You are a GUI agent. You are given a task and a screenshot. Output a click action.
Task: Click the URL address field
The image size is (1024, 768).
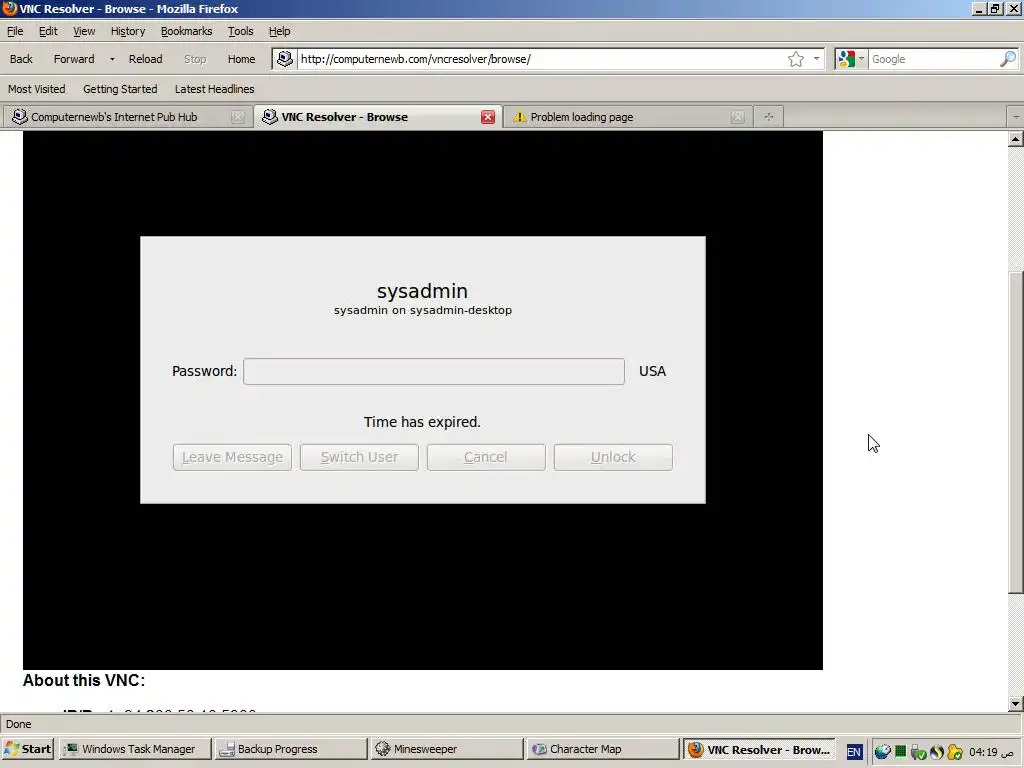(541, 59)
